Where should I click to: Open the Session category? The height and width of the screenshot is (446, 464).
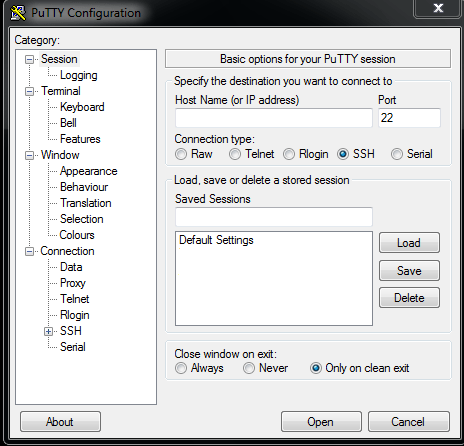tap(59, 59)
